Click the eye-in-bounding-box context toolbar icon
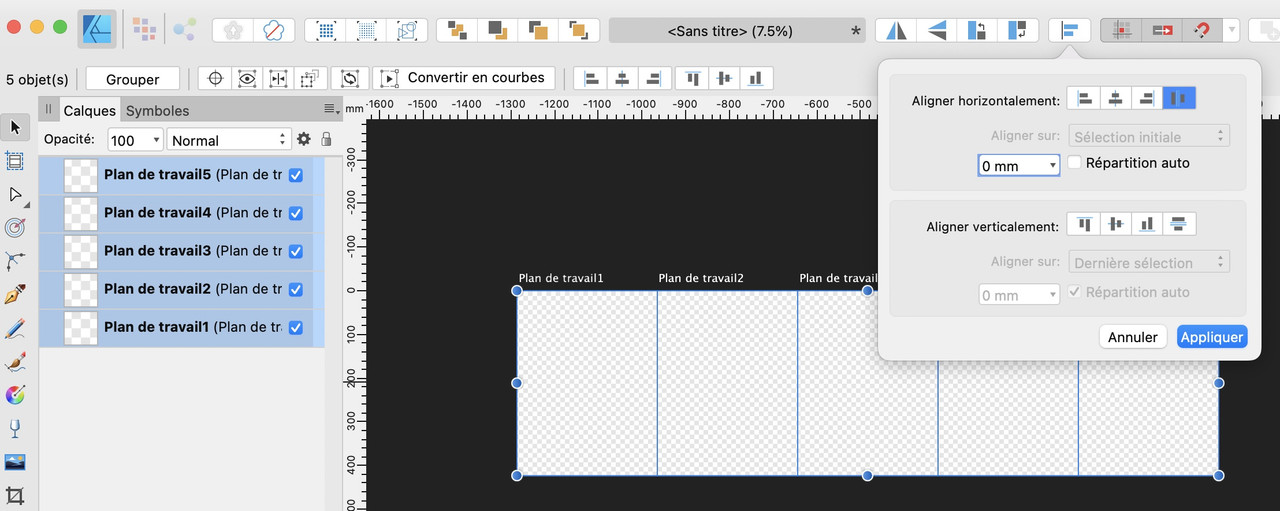Screen dimensions: 1280x511 247,78
